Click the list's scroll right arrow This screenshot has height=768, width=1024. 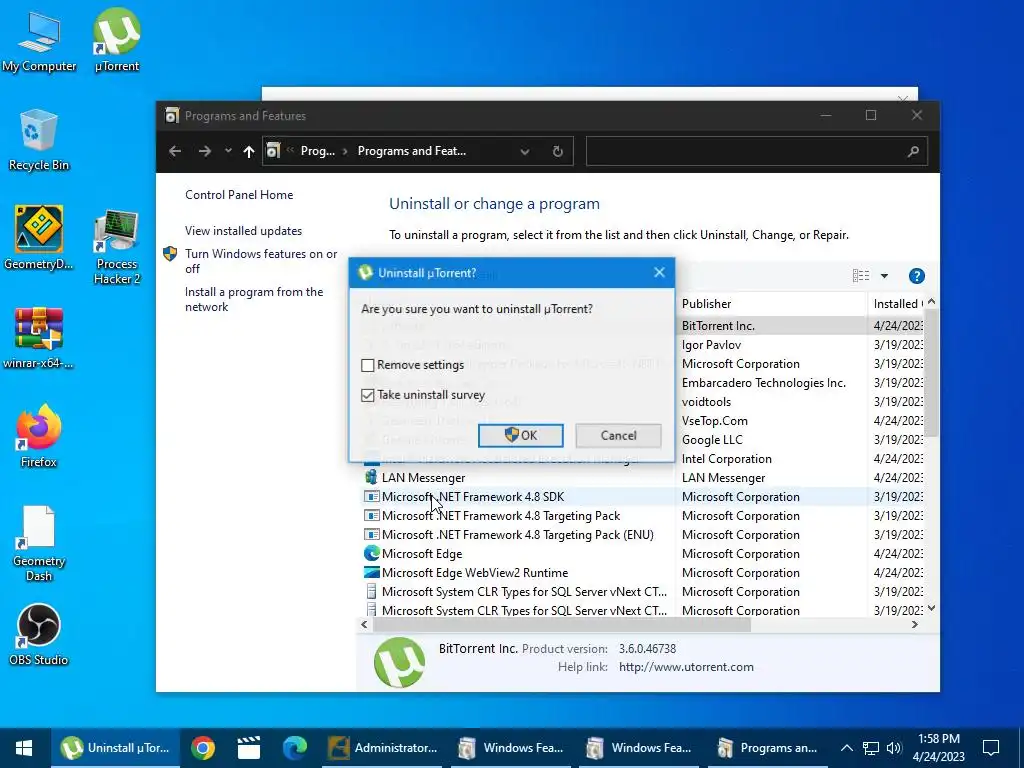pos(915,624)
